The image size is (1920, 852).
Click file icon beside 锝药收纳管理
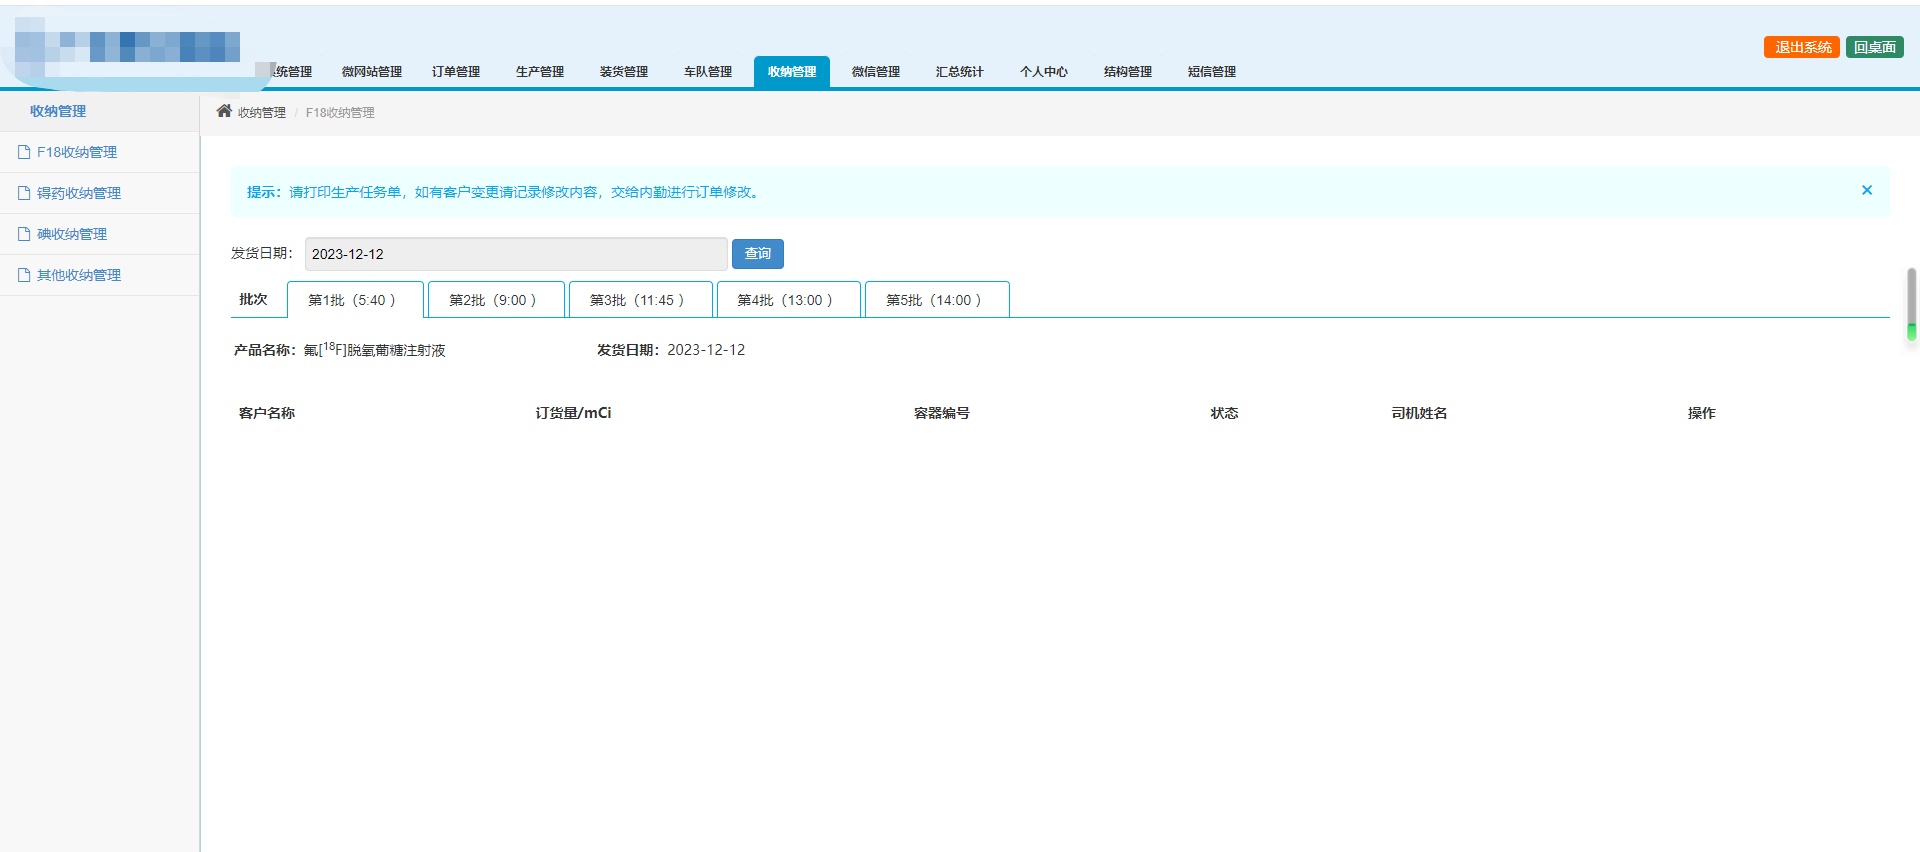(24, 193)
